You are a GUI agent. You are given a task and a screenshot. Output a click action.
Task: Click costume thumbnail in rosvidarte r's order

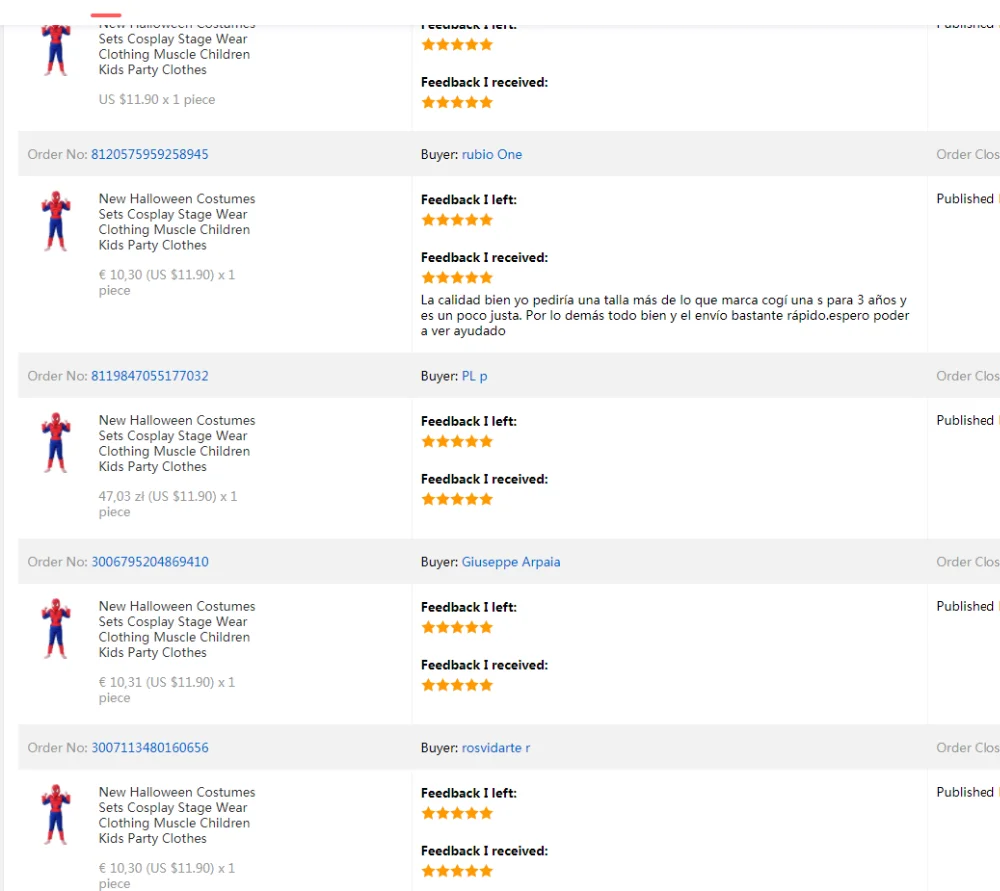(x=57, y=815)
